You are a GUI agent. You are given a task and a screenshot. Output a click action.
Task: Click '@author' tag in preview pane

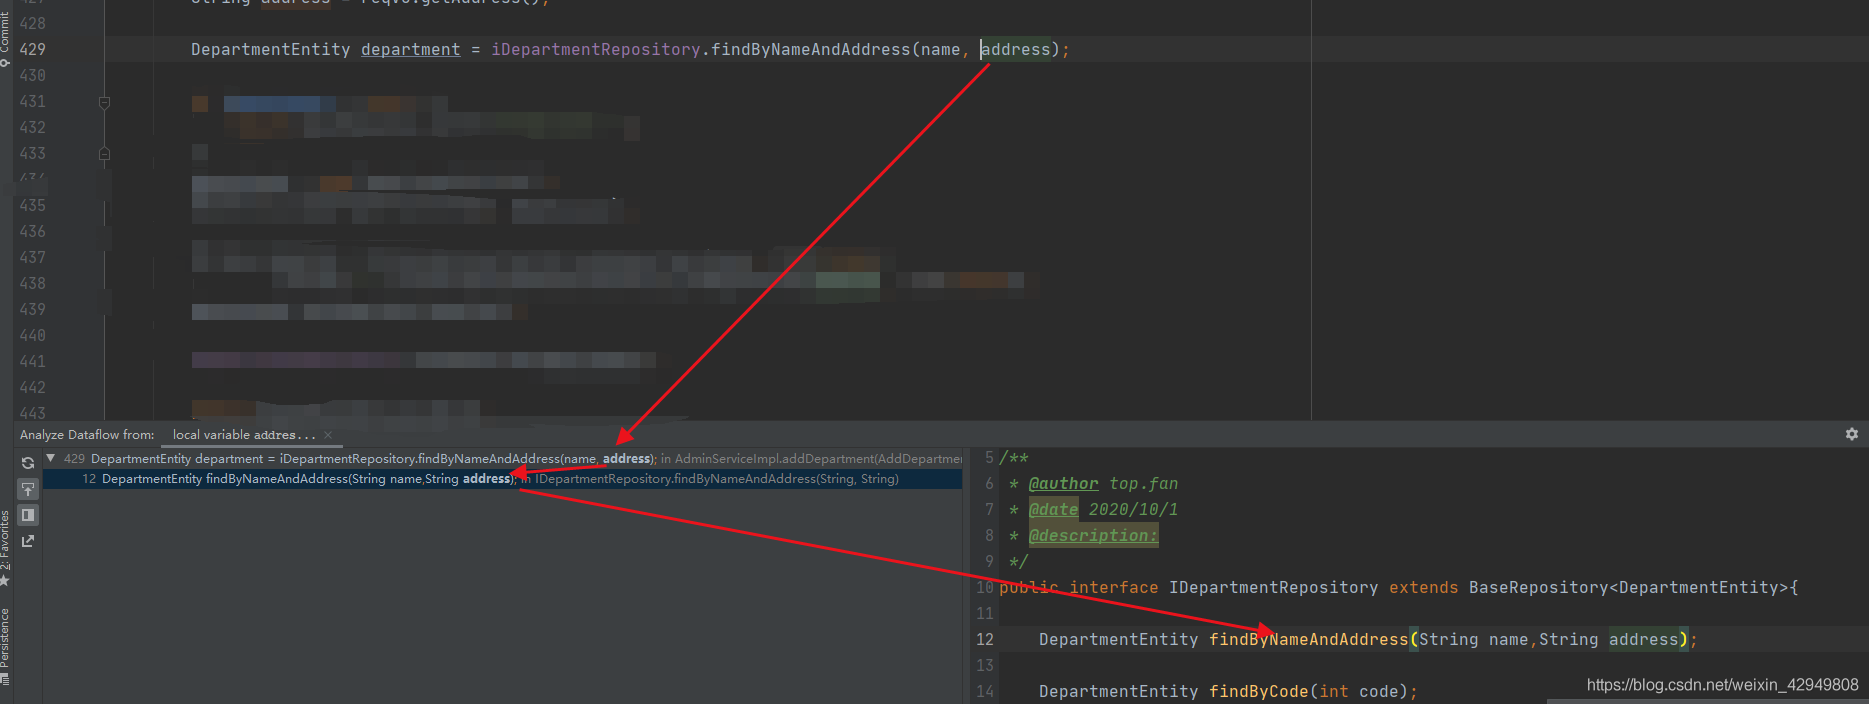[1063, 483]
